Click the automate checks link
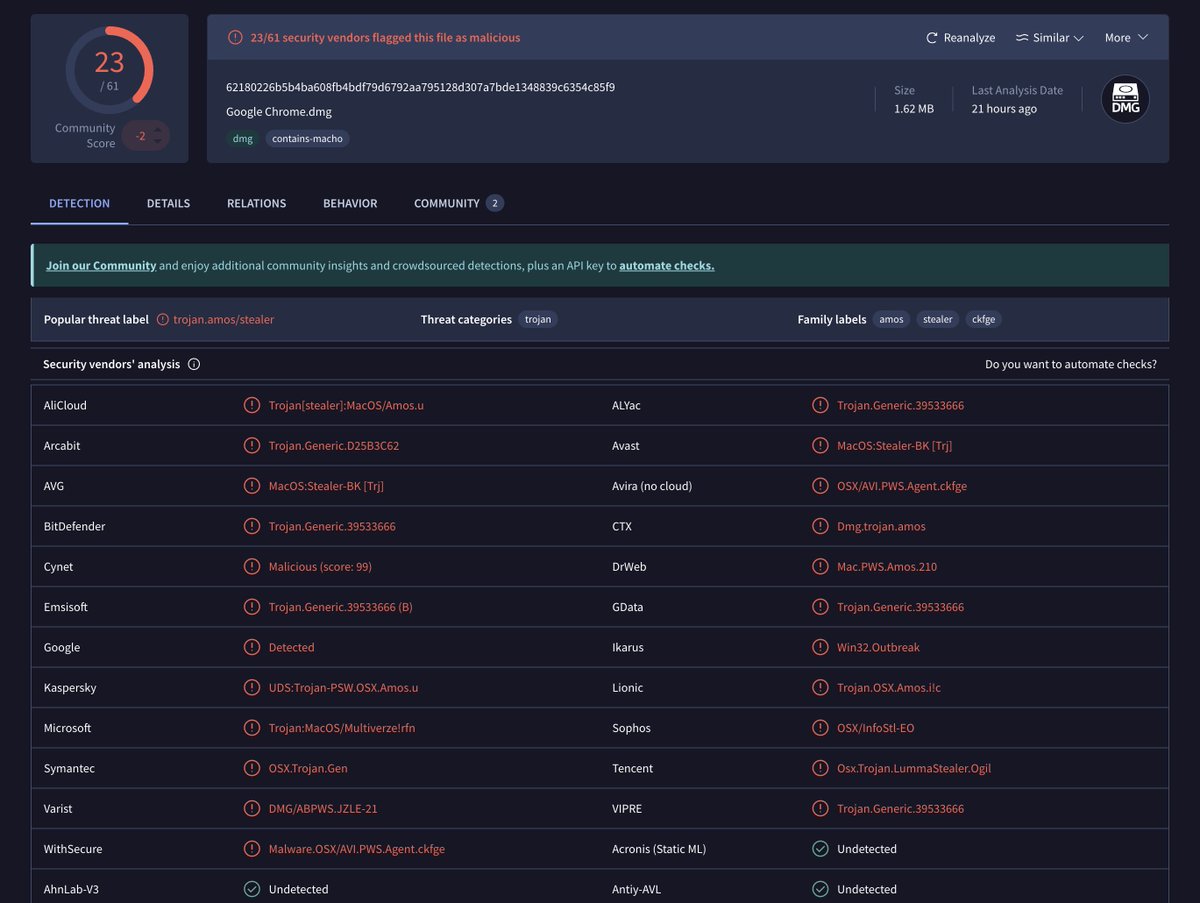 [666, 266]
